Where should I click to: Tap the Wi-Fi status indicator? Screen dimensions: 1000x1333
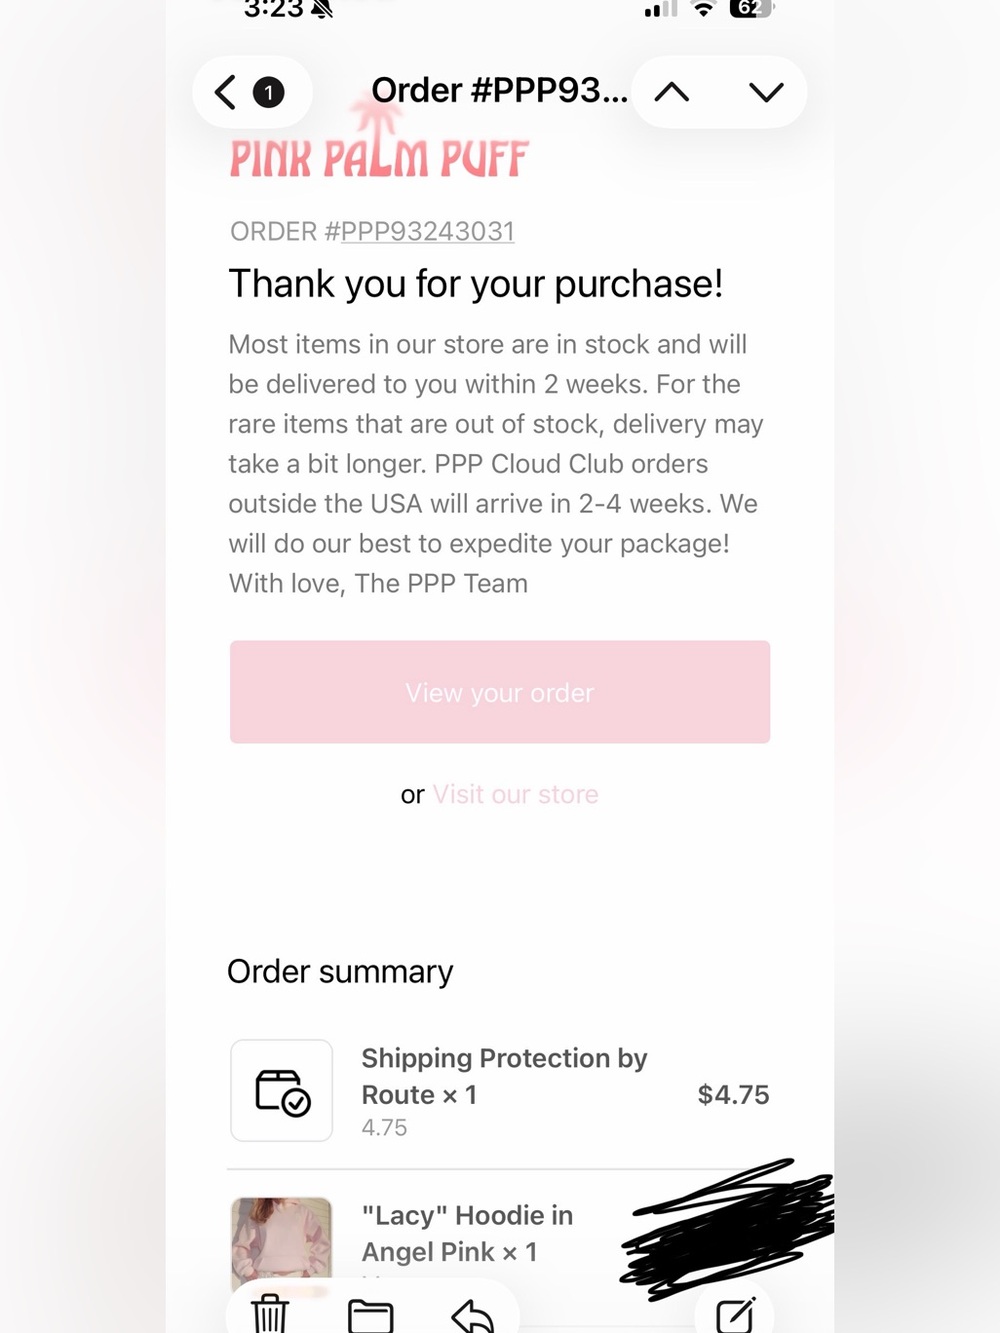(x=704, y=9)
